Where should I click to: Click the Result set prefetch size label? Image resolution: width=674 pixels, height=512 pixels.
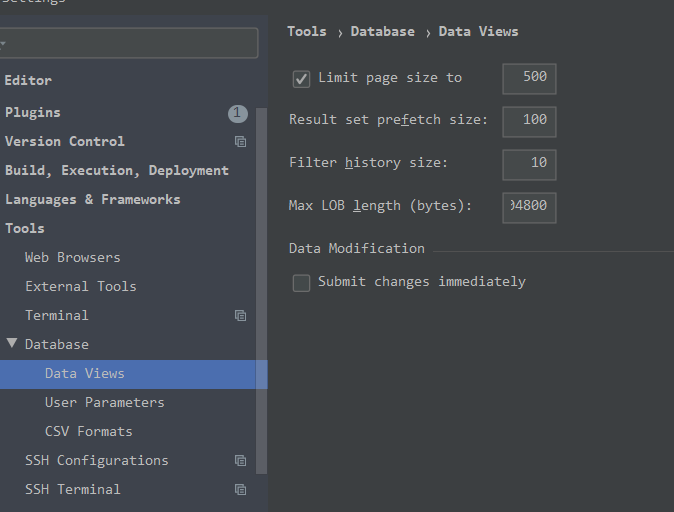click(x=388, y=120)
